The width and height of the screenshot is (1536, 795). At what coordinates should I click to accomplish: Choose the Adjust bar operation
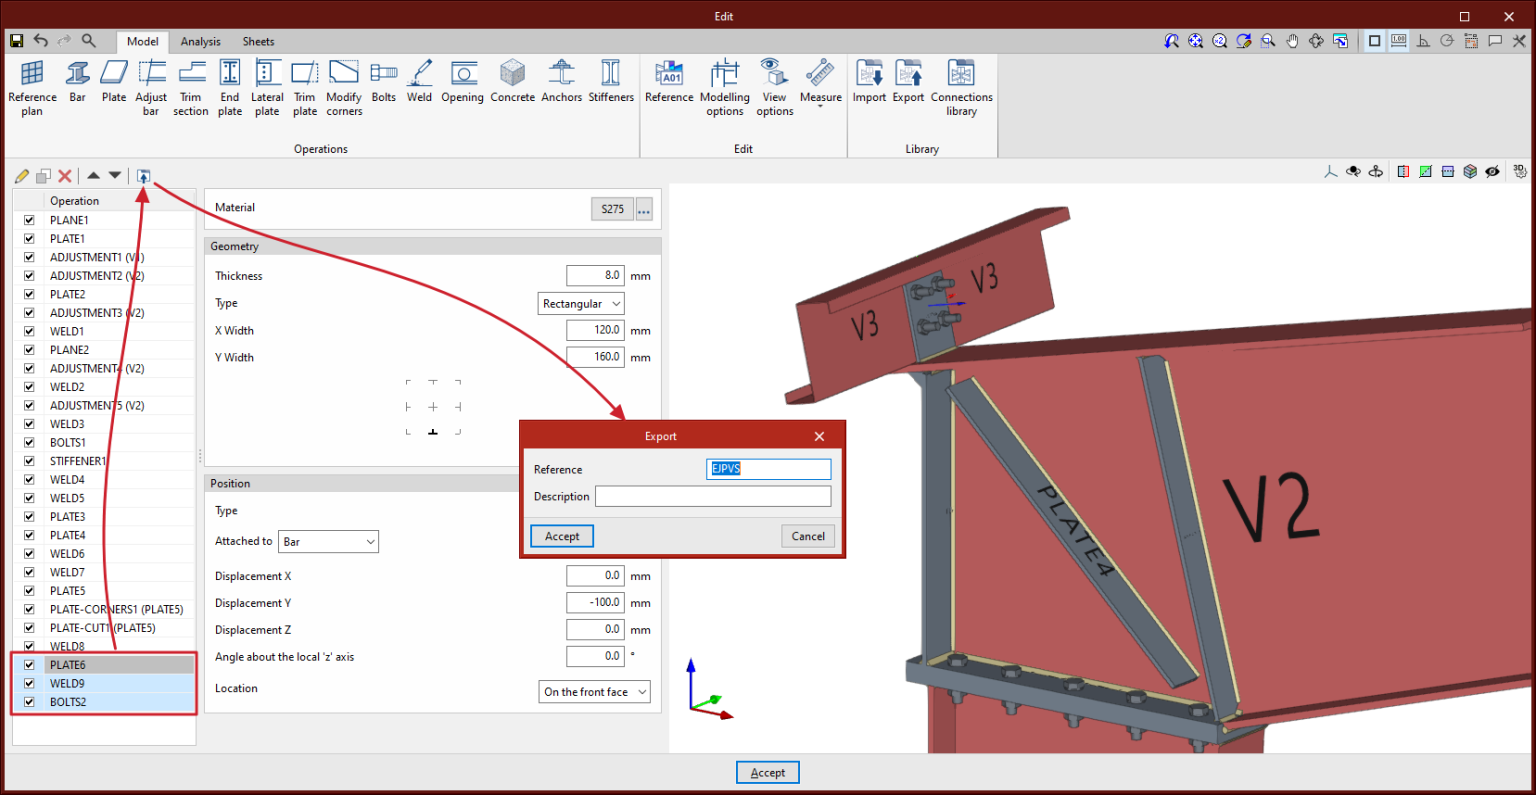click(151, 88)
